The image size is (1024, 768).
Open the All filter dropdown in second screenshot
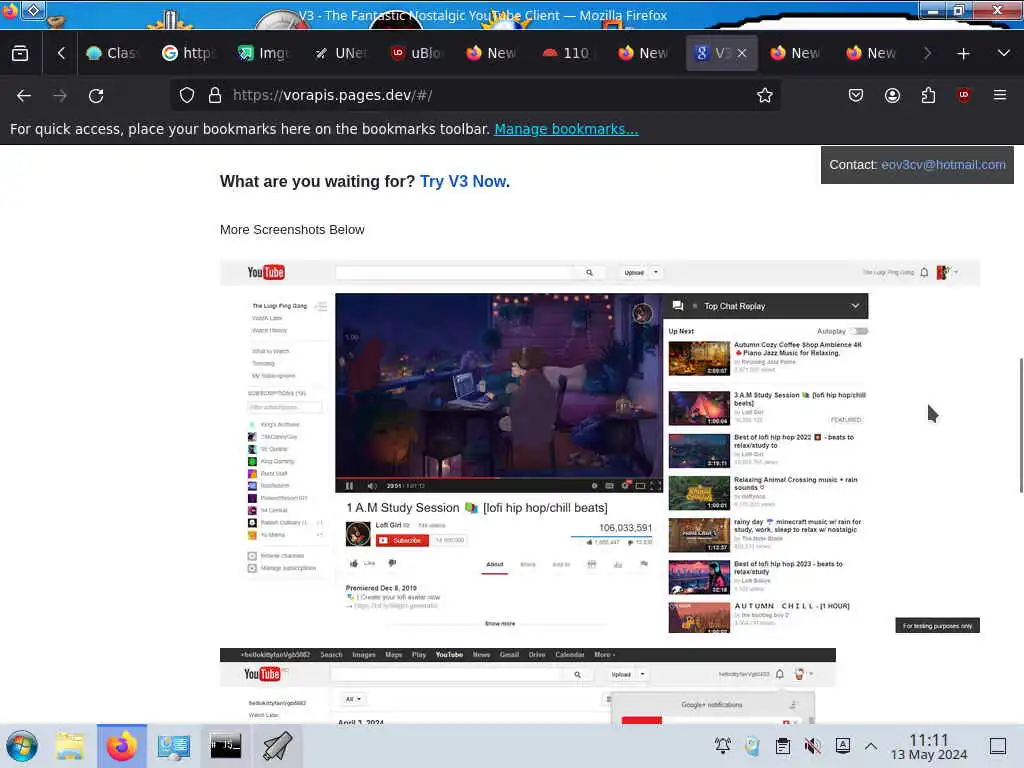coord(353,699)
